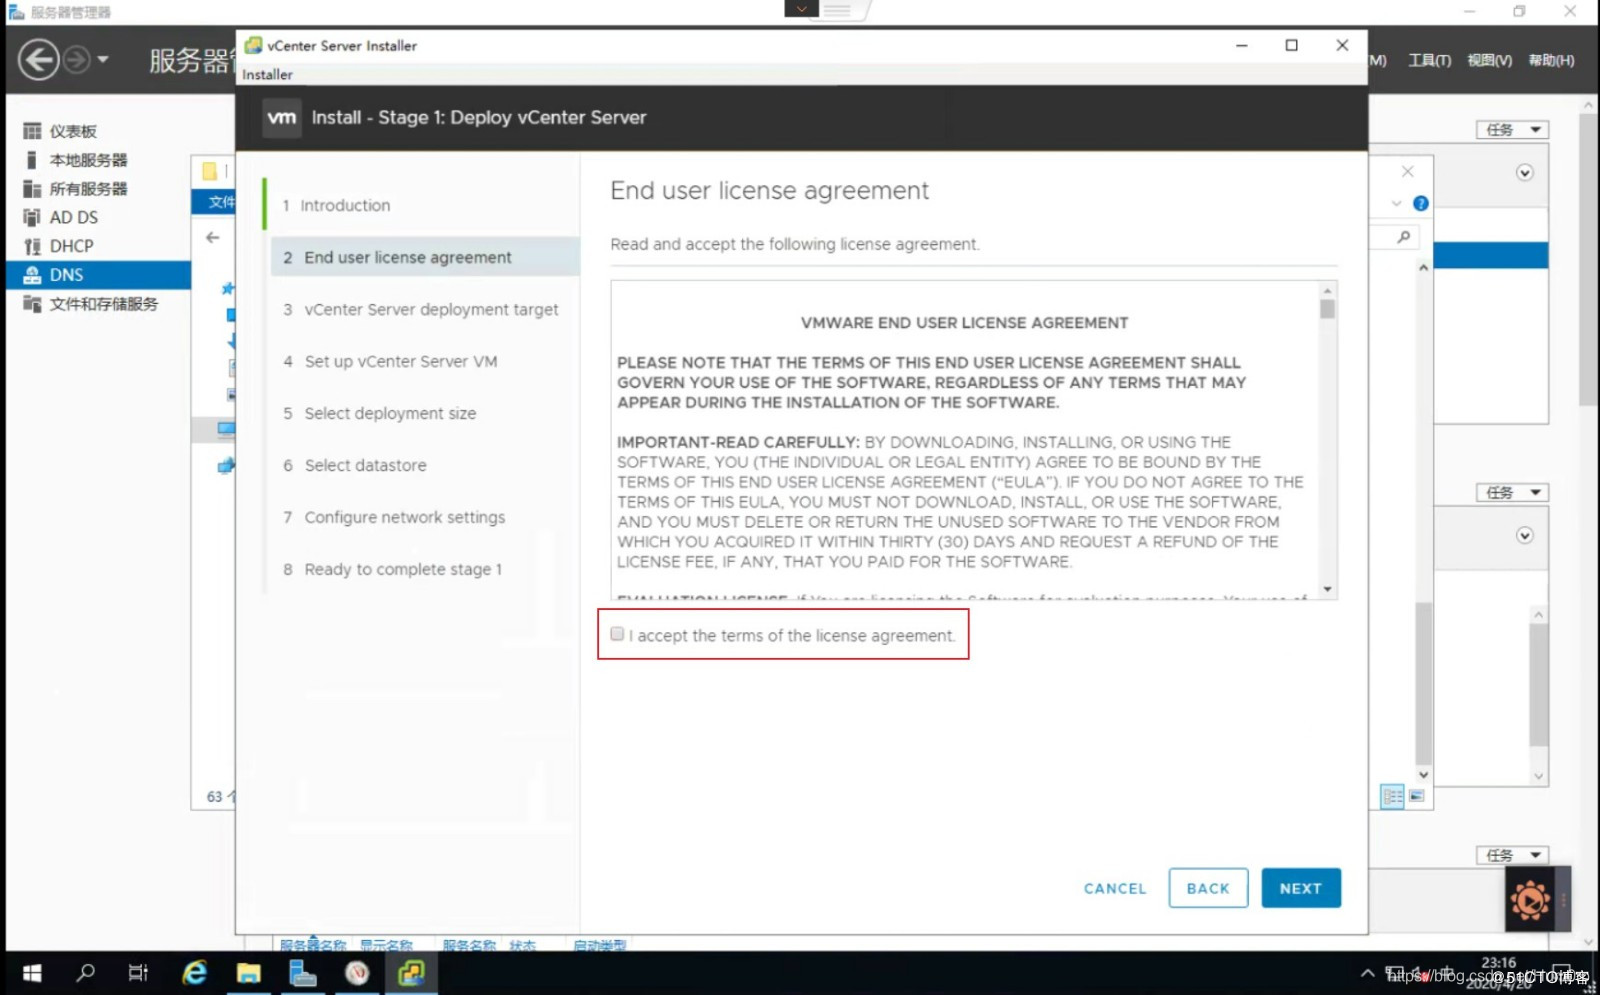This screenshot has width=1600, height=995.
Task: Switch to details view icon in Explorer
Action: click(1392, 796)
